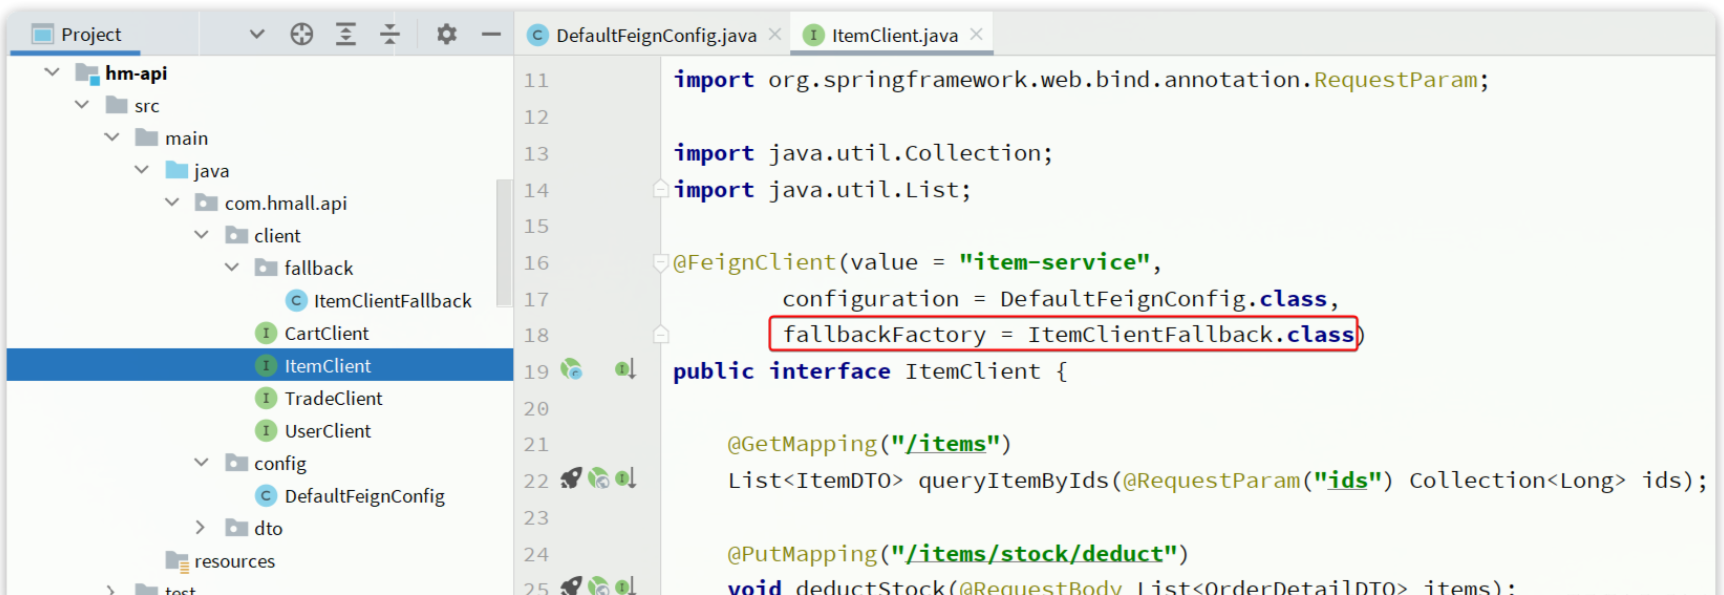
Task: Toggle code fold marker at line 16
Action: [x=660, y=263]
